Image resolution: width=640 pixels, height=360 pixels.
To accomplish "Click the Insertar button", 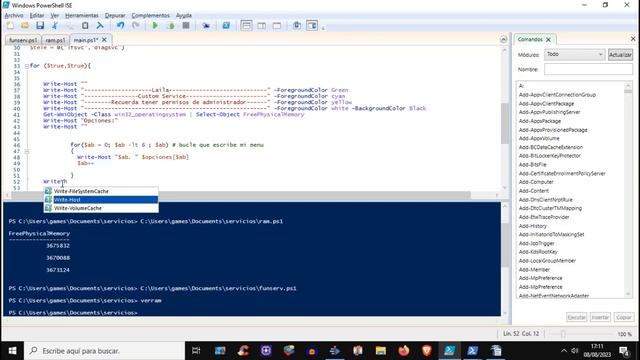I will (600, 317).
